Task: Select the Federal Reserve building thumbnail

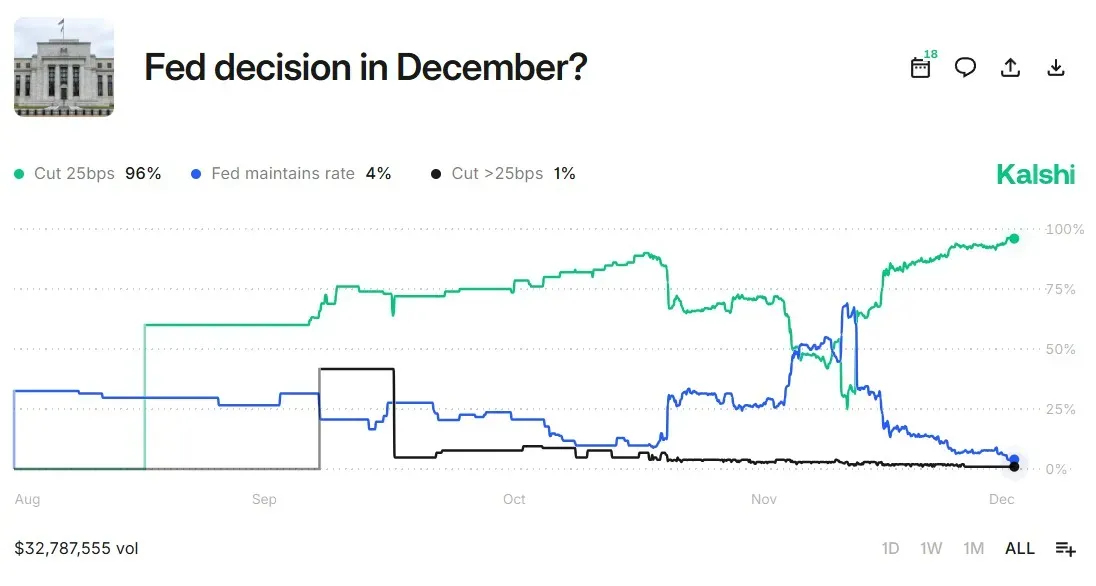Action: [64, 68]
